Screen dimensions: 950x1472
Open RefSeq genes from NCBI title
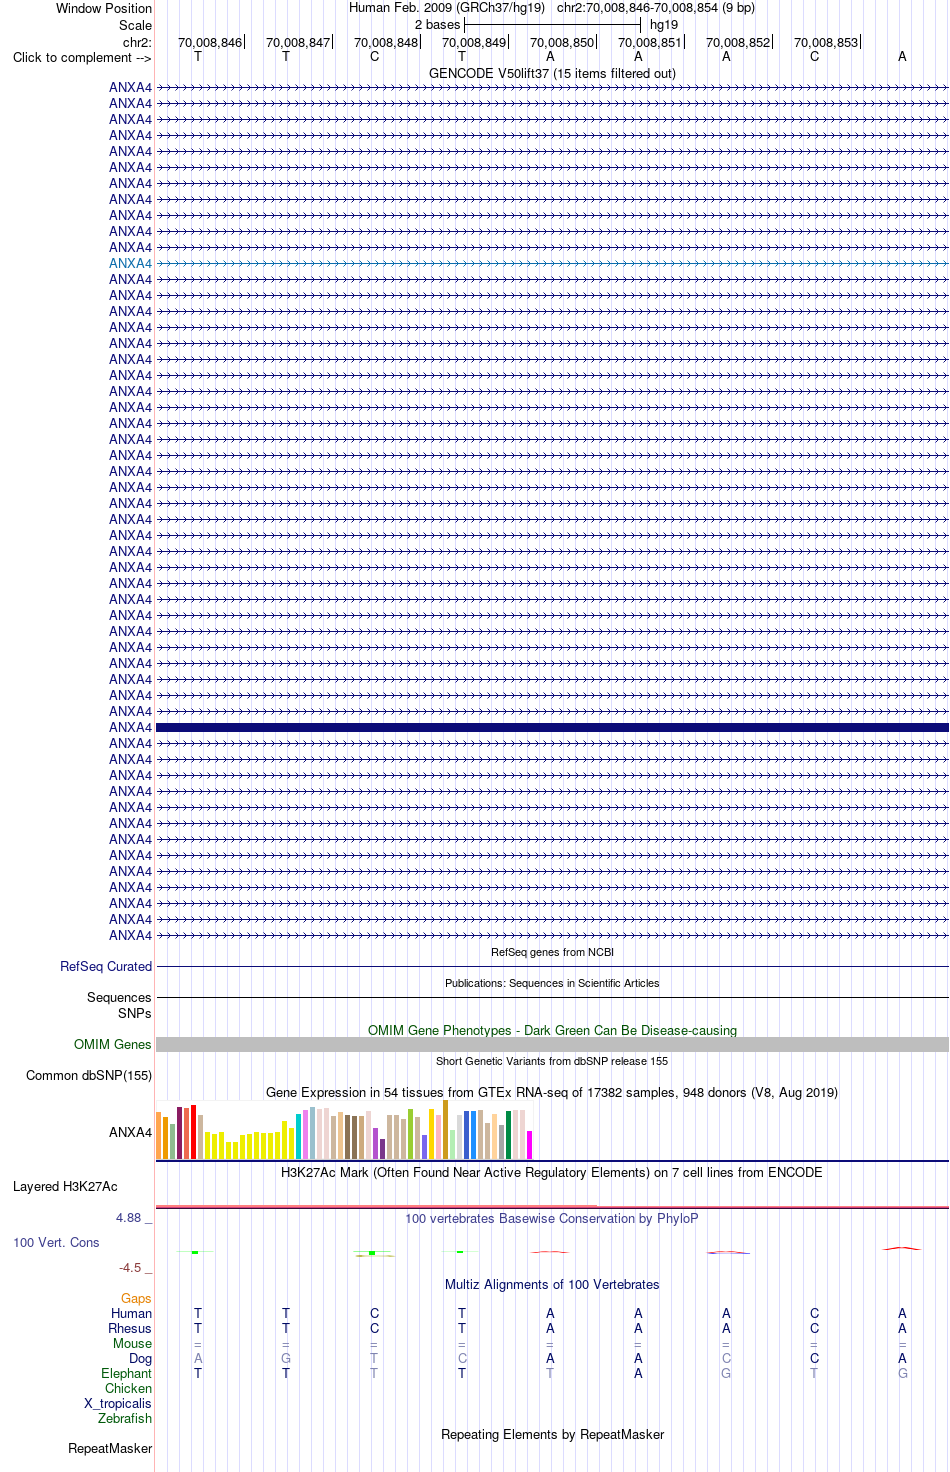pyautogui.click(x=552, y=952)
